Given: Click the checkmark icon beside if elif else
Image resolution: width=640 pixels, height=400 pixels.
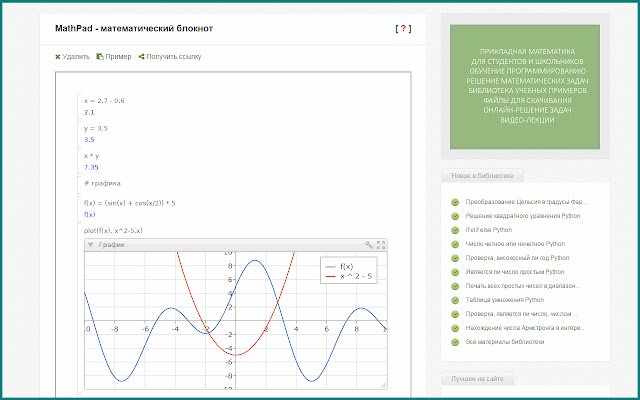Looking at the screenshot, I should (x=455, y=230).
